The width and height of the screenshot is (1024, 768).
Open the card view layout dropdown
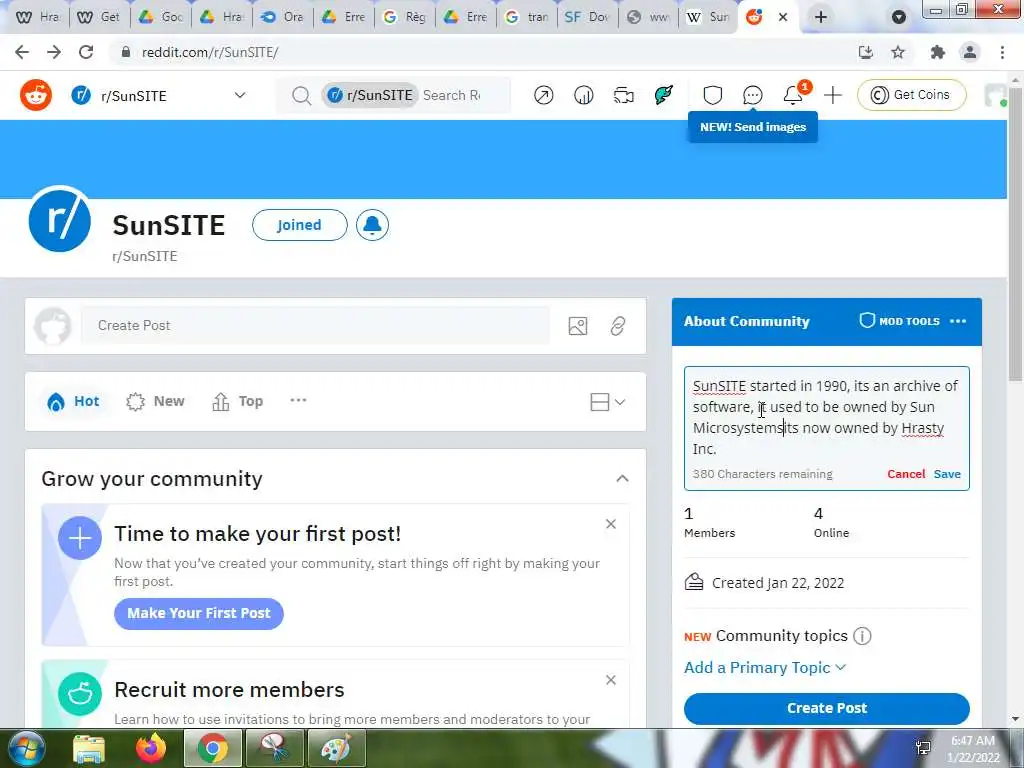tap(607, 402)
